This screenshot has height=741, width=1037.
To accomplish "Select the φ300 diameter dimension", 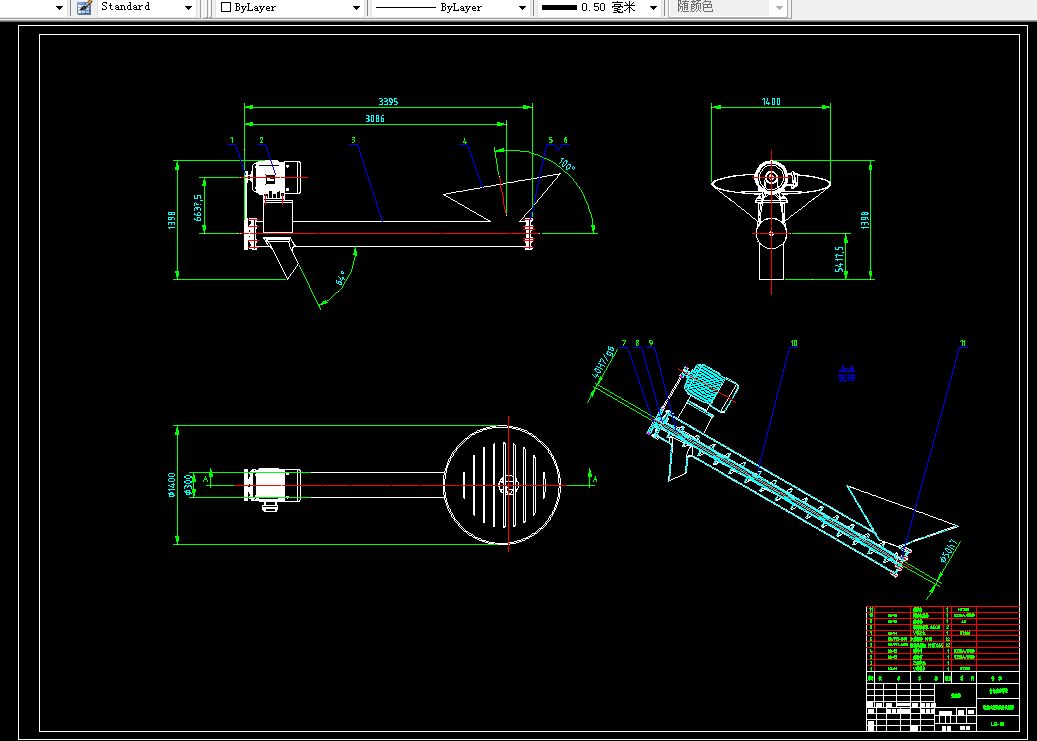I will [x=188, y=484].
